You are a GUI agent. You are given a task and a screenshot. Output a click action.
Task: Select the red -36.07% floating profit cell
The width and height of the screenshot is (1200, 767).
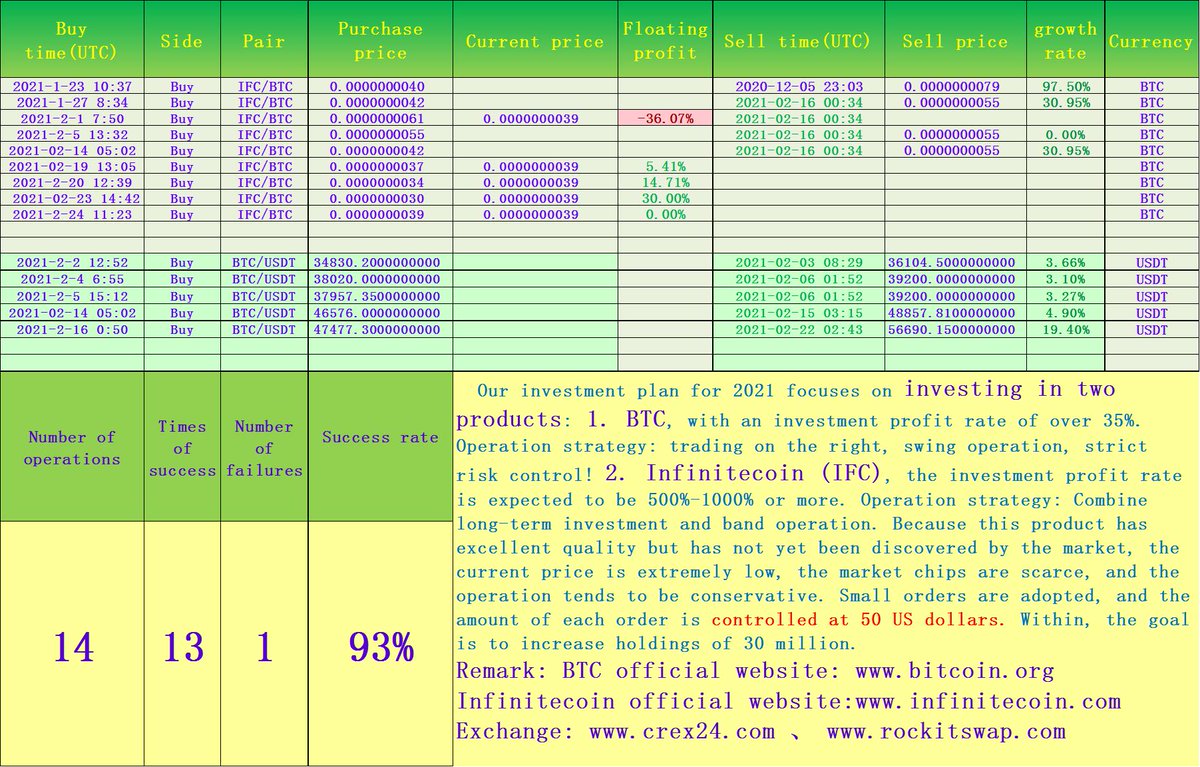click(665, 118)
